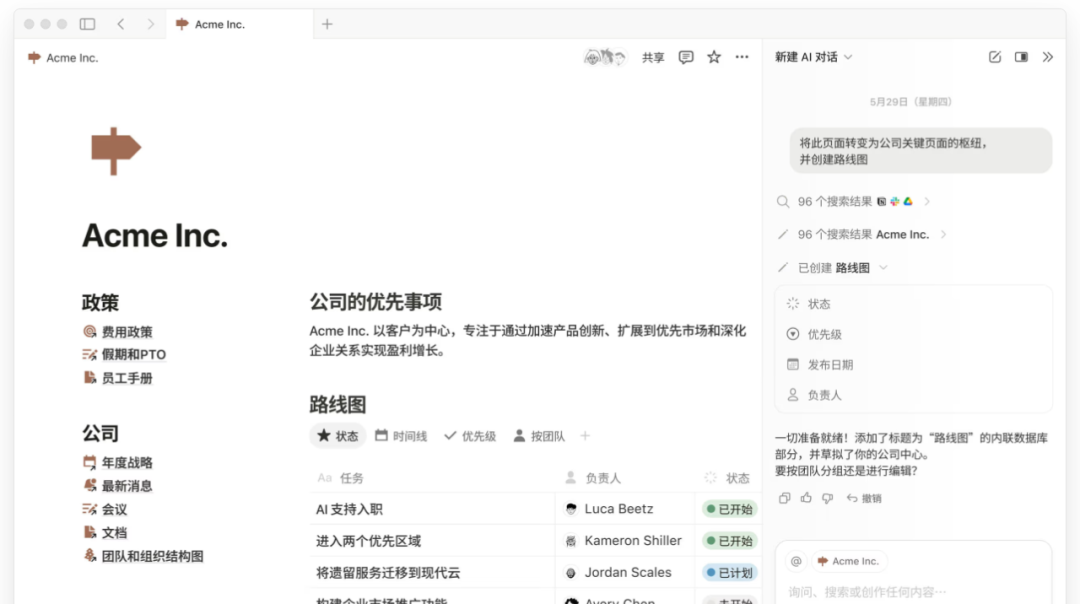Click the star icon to favorite this page
Viewport: 1080px width, 604px height.
pos(713,57)
